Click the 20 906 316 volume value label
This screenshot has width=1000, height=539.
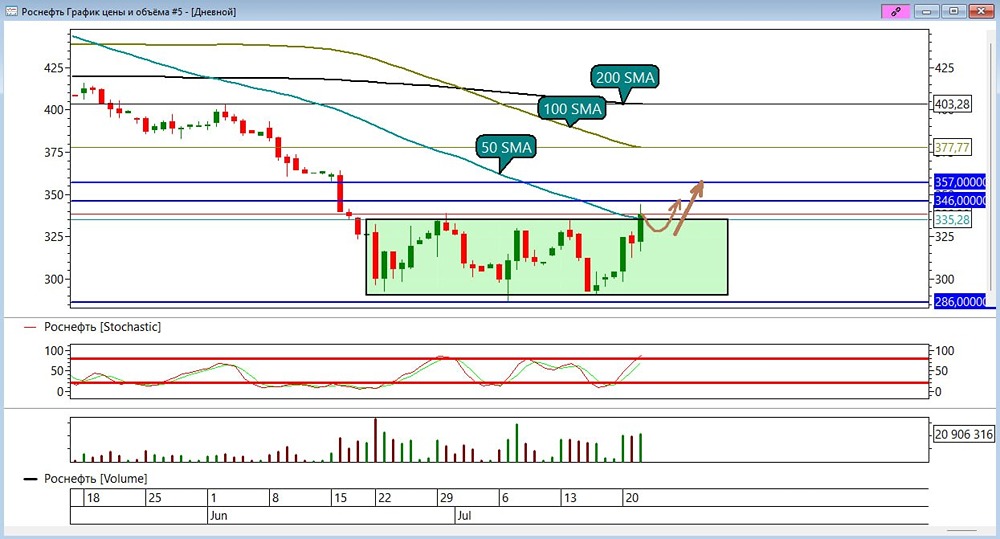pyautogui.click(x=964, y=435)
